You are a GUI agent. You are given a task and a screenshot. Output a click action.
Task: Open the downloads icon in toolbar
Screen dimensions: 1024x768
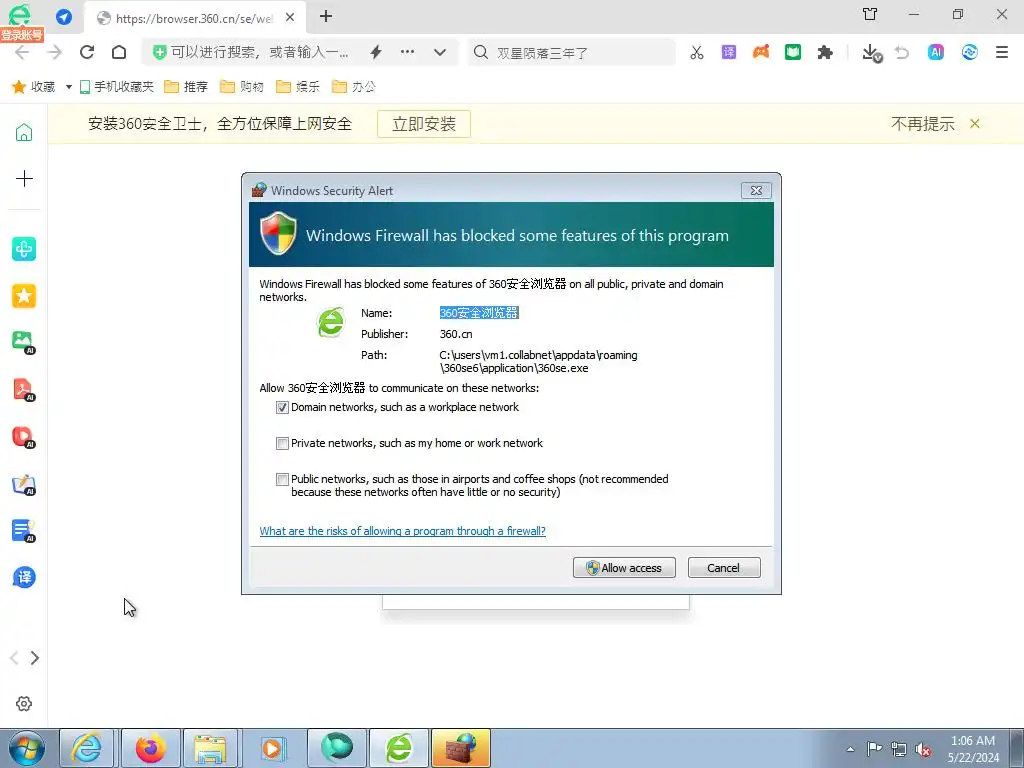click(871, 53)
